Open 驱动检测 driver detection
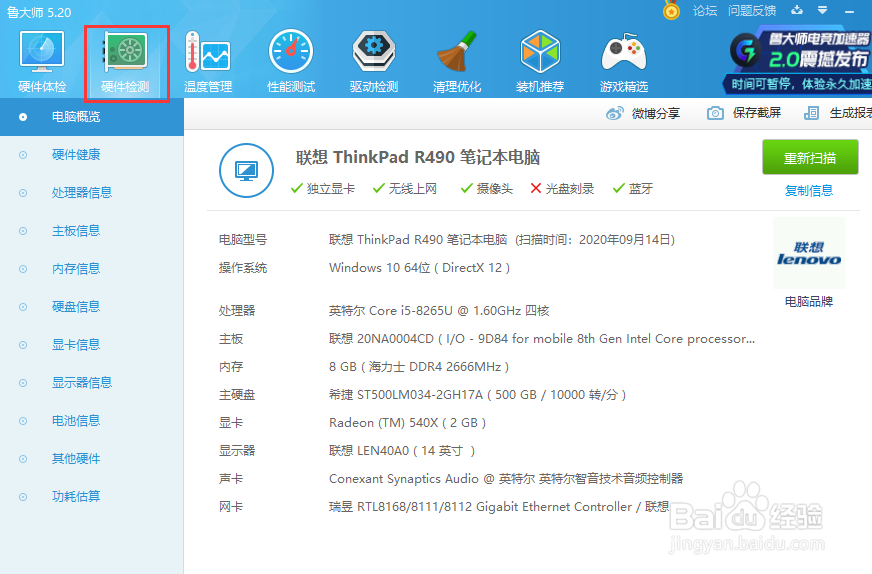The width and height of the screenshot is (872, 574). click(374, 61)
